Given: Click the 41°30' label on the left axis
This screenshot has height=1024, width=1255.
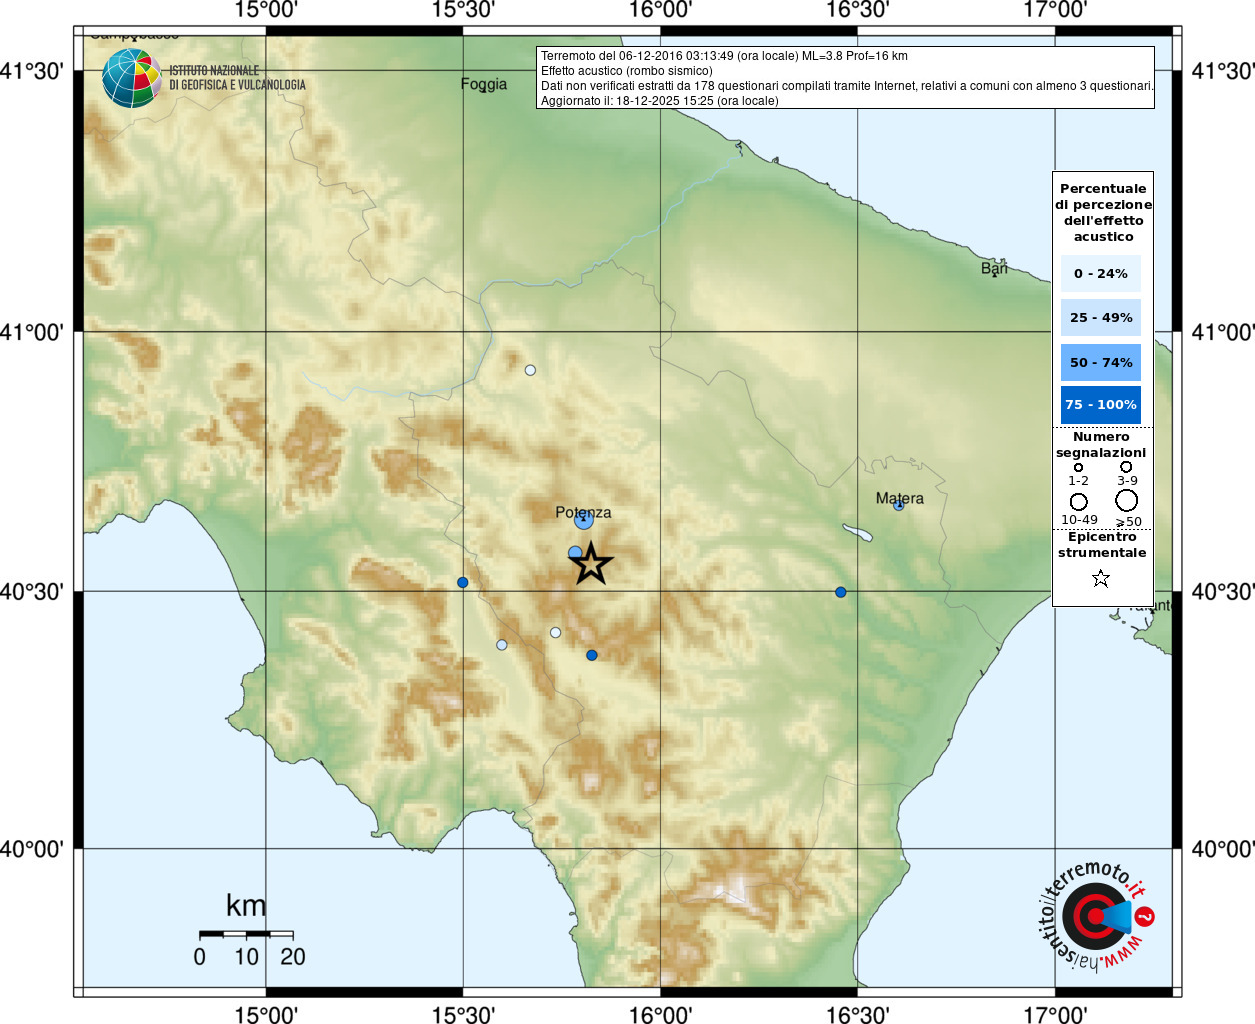Looking at the screenshot, I should (x=32, y=71).
